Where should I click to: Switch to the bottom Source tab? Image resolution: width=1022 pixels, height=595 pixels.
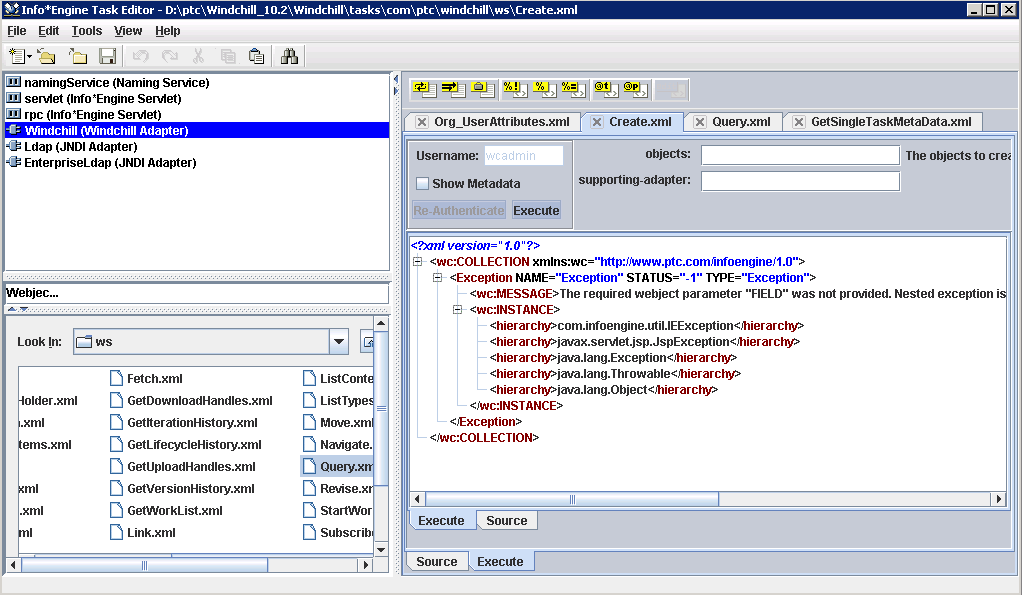pyautogui.click(x=437, y=561)
